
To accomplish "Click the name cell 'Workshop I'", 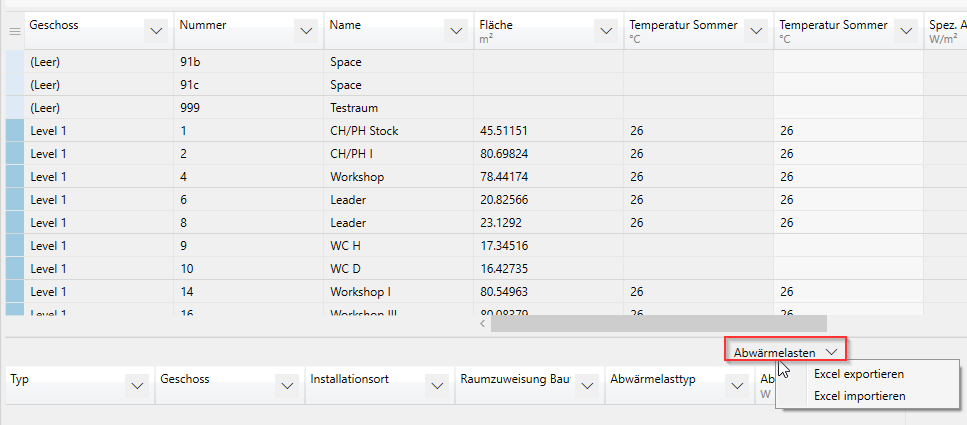I will [398, 292].
